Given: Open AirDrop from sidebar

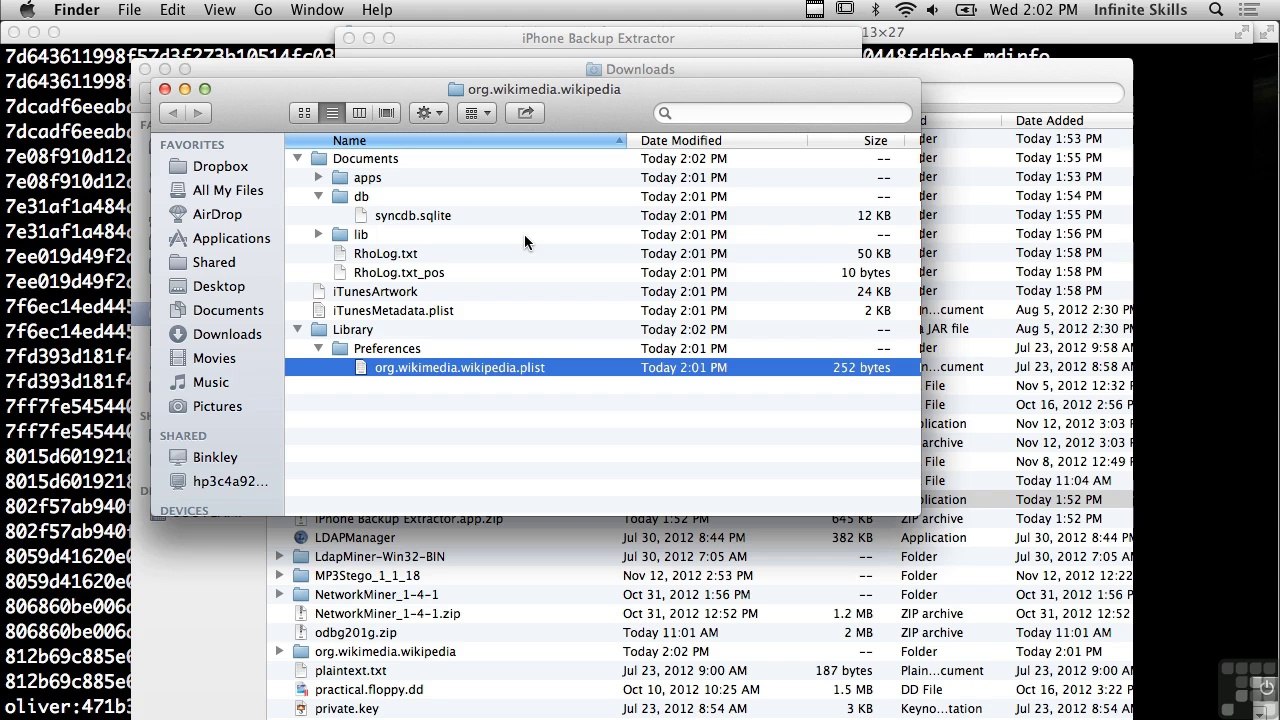Looking at the screenshot, I should [x=216, y=214].
